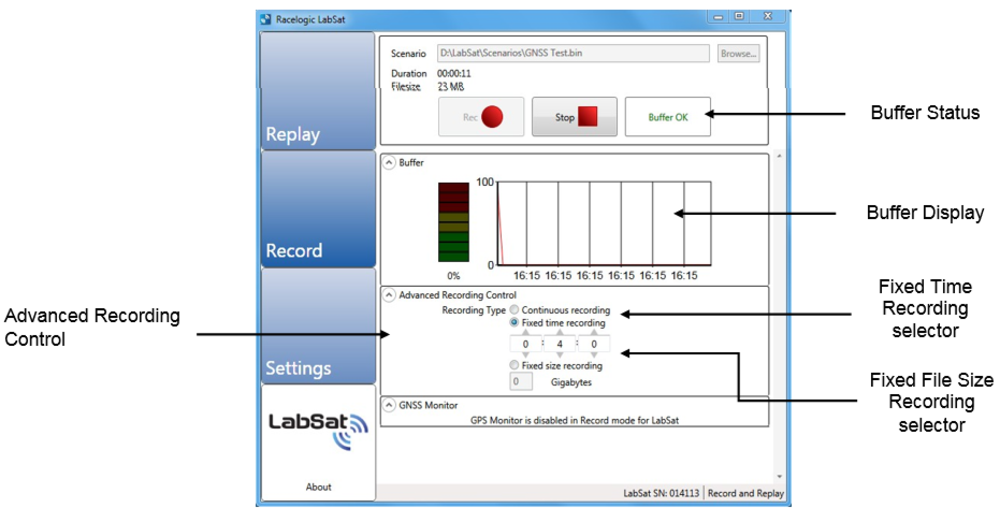
Task: Open the About page
Action: [318, 487]
